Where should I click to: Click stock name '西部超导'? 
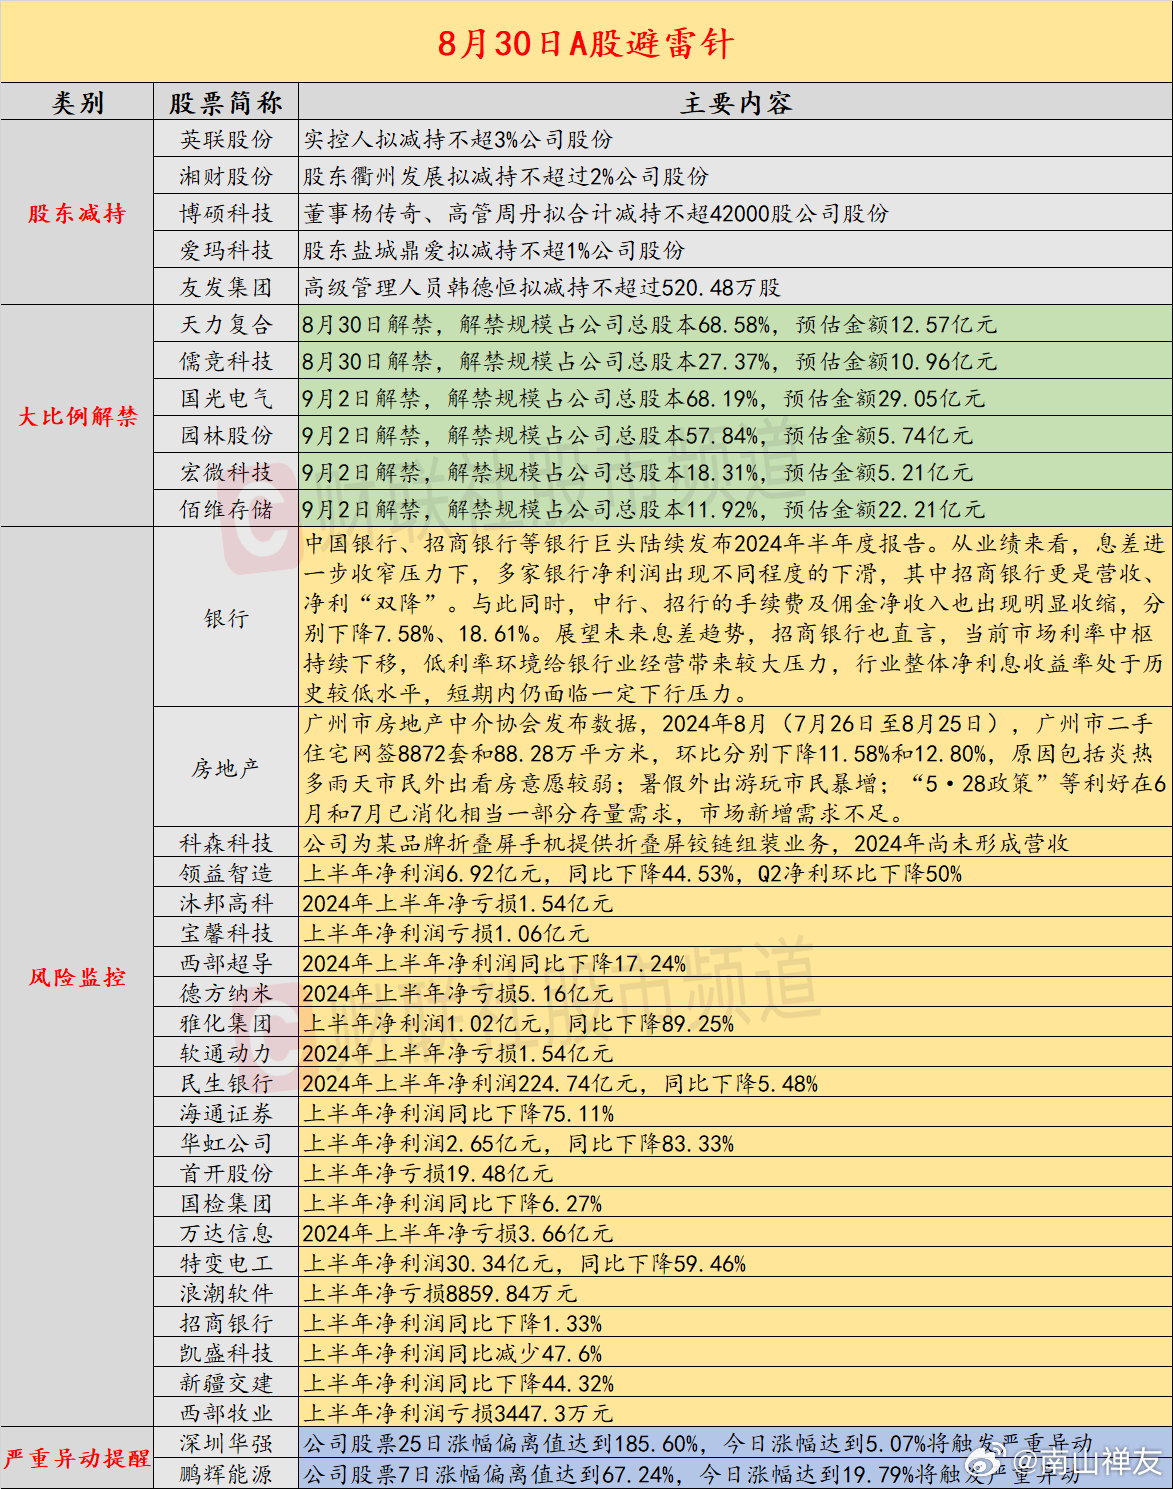tap(226, 963)
